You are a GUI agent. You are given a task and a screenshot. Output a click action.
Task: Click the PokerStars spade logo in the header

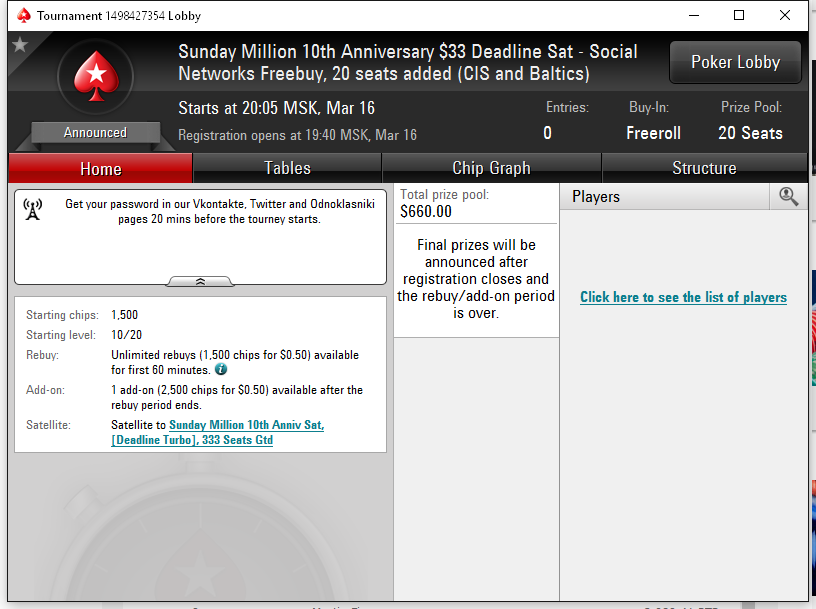click(96, 77)
